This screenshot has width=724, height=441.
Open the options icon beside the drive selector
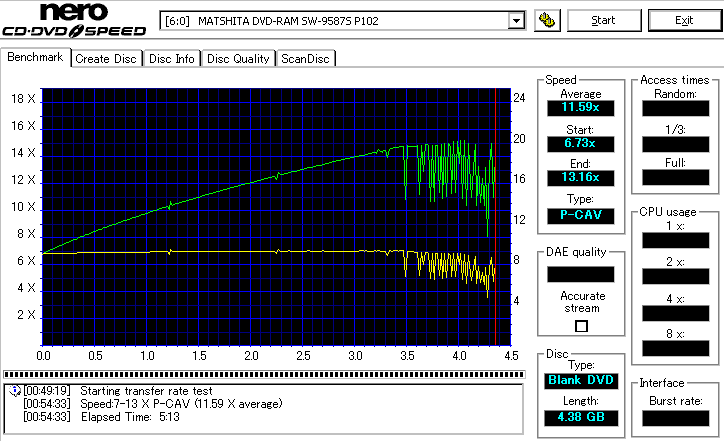tap(546, 20)
